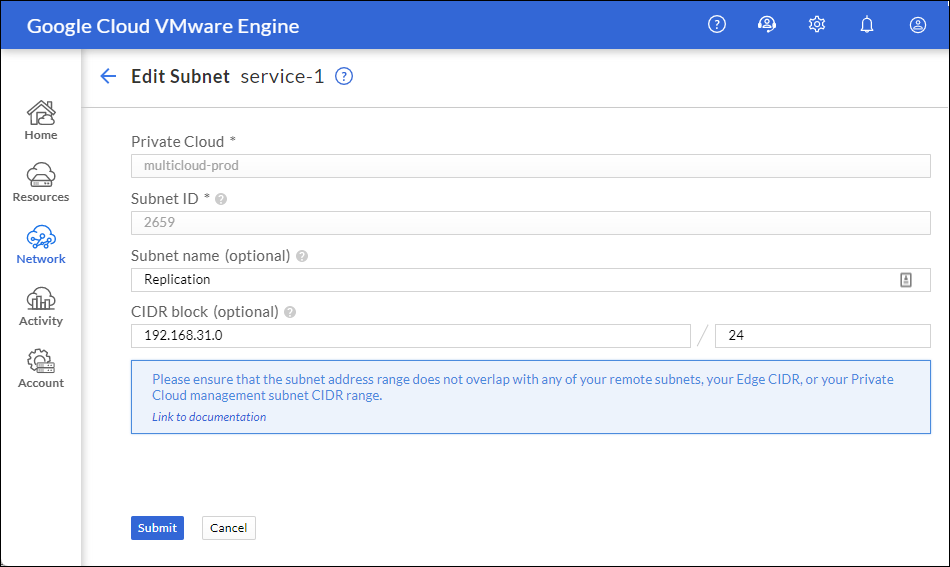Viewport: 950px width, 567px height.
Task: Select Network in the sidebar
Action: tap(41, 245)
